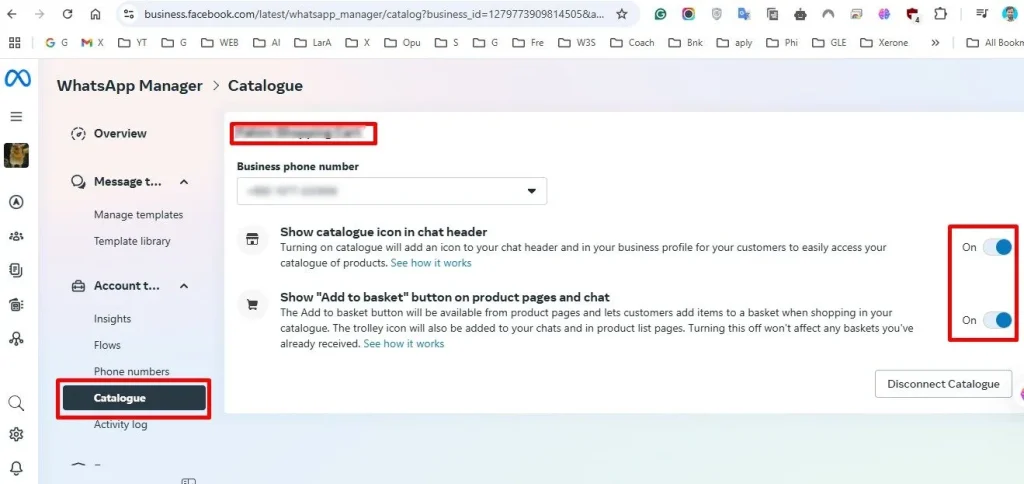Image resolution: width=1024 pixels, height=484 pixels.
Task: Click the business account avatar thumbnail
Action: coord(16,155)
